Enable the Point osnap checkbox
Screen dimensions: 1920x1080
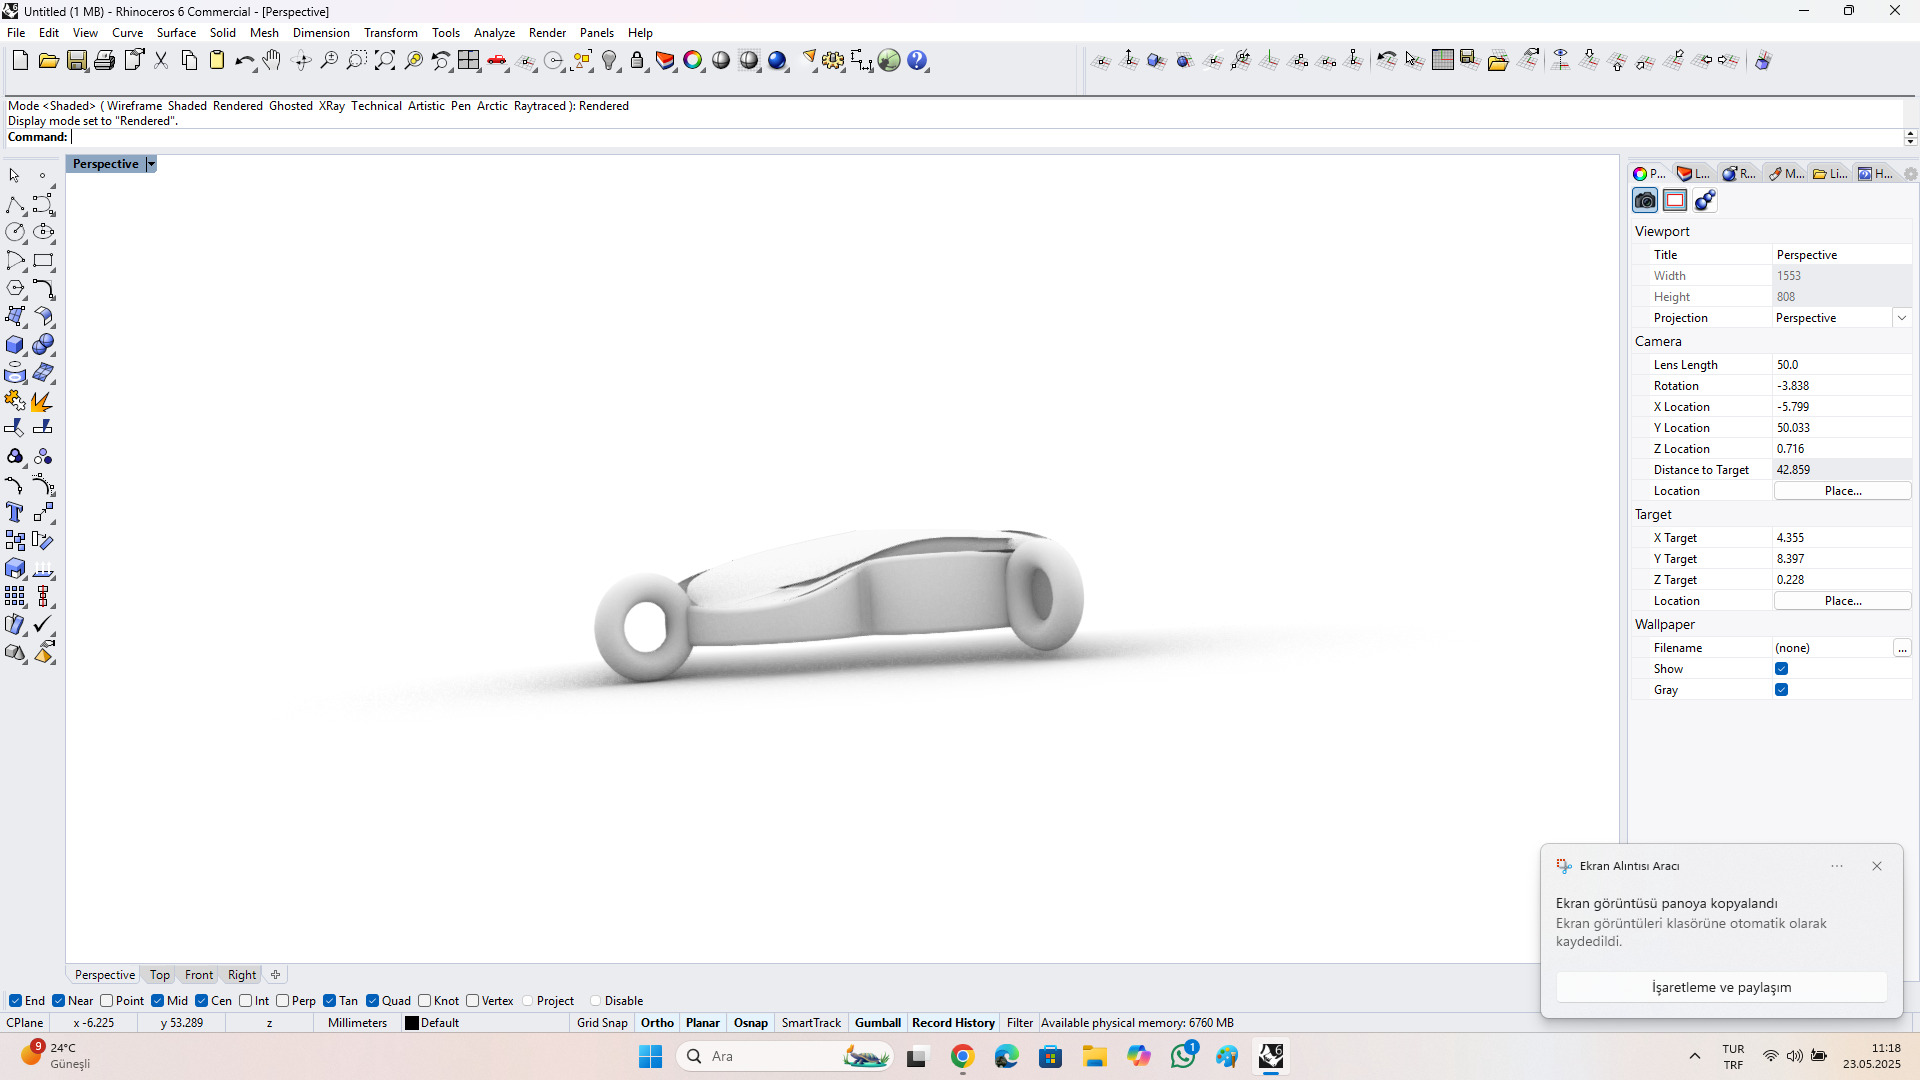107,1001
